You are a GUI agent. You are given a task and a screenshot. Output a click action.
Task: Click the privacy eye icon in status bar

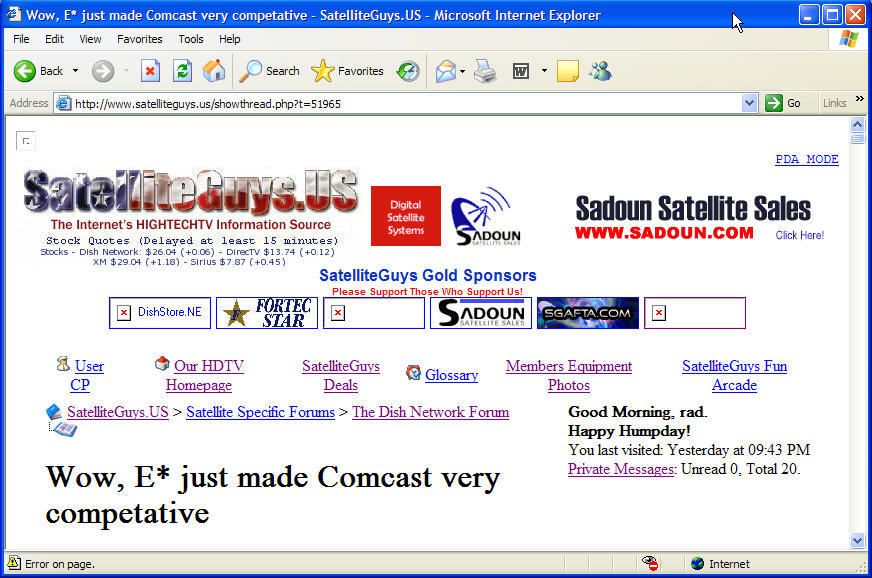(x=650, y=563)
